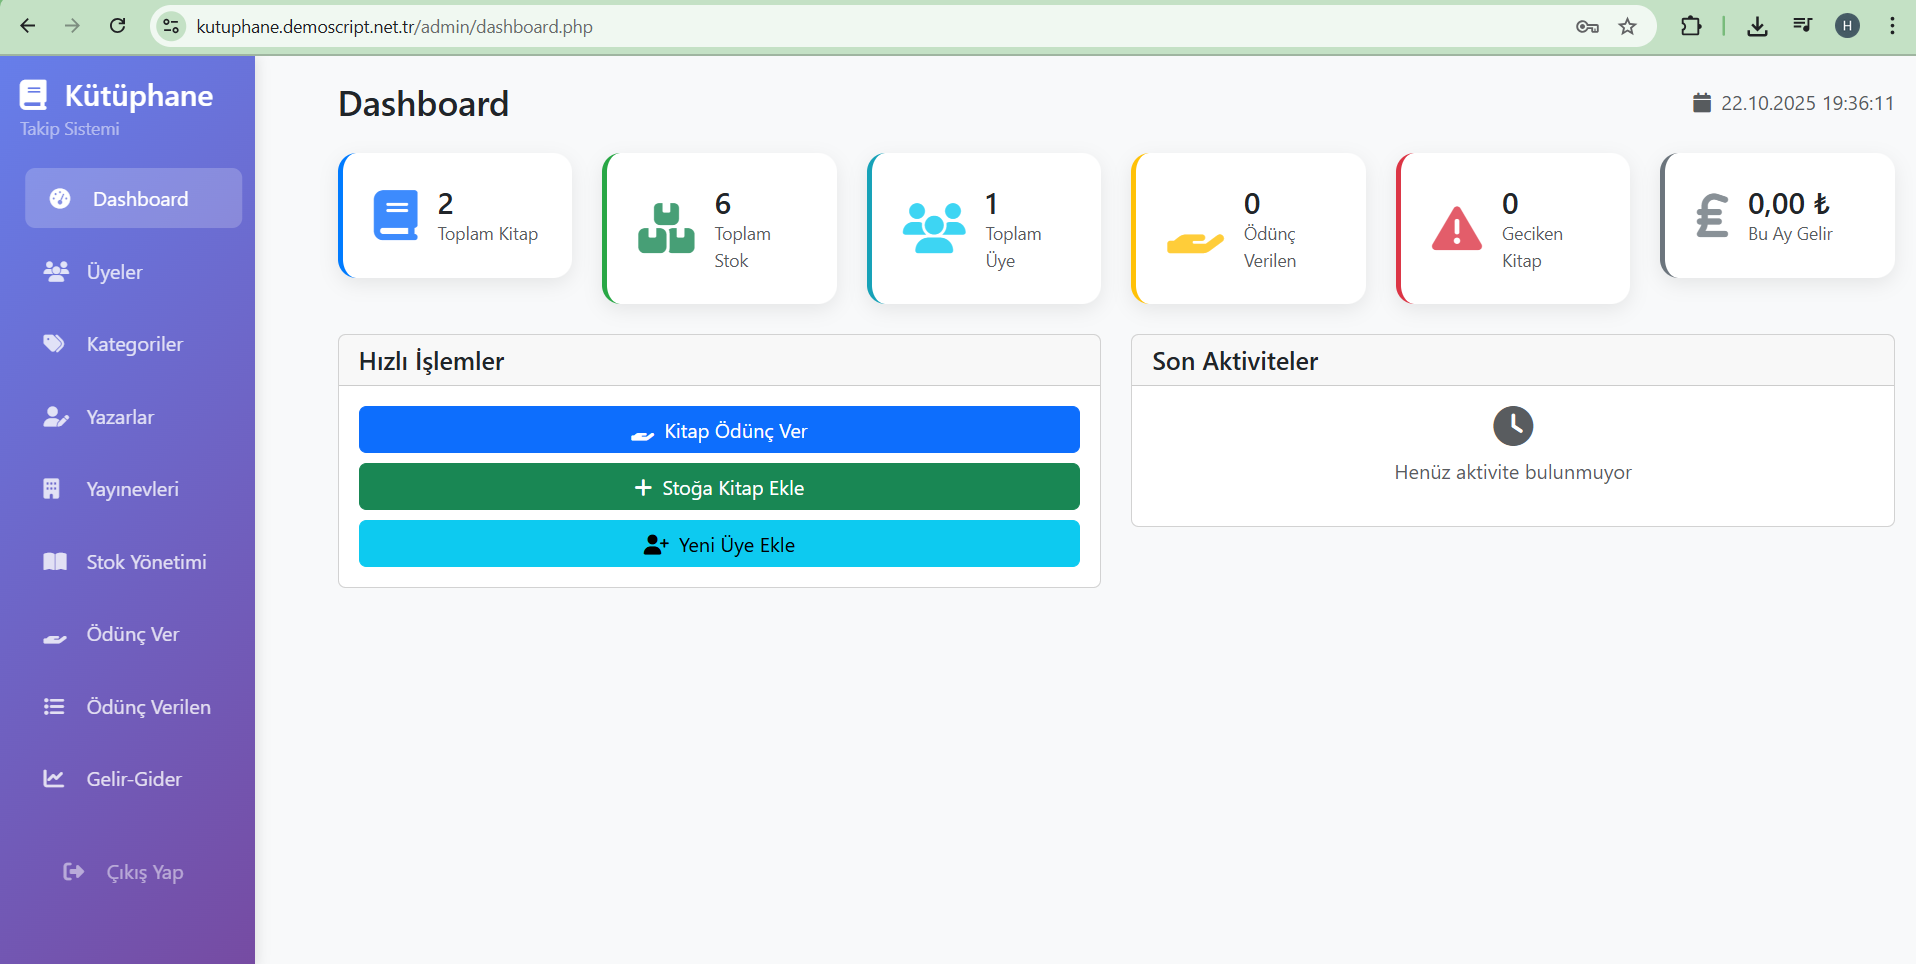This screenshot has height=964, width=1916.
Task: Click the Bu Ay Gelir currency icon
Action: pyautogui.click(x=1712, y=216)
